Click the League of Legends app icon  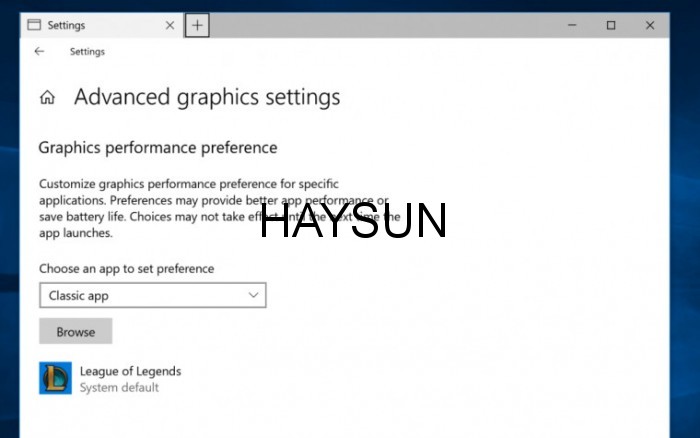tap(55, 378)
